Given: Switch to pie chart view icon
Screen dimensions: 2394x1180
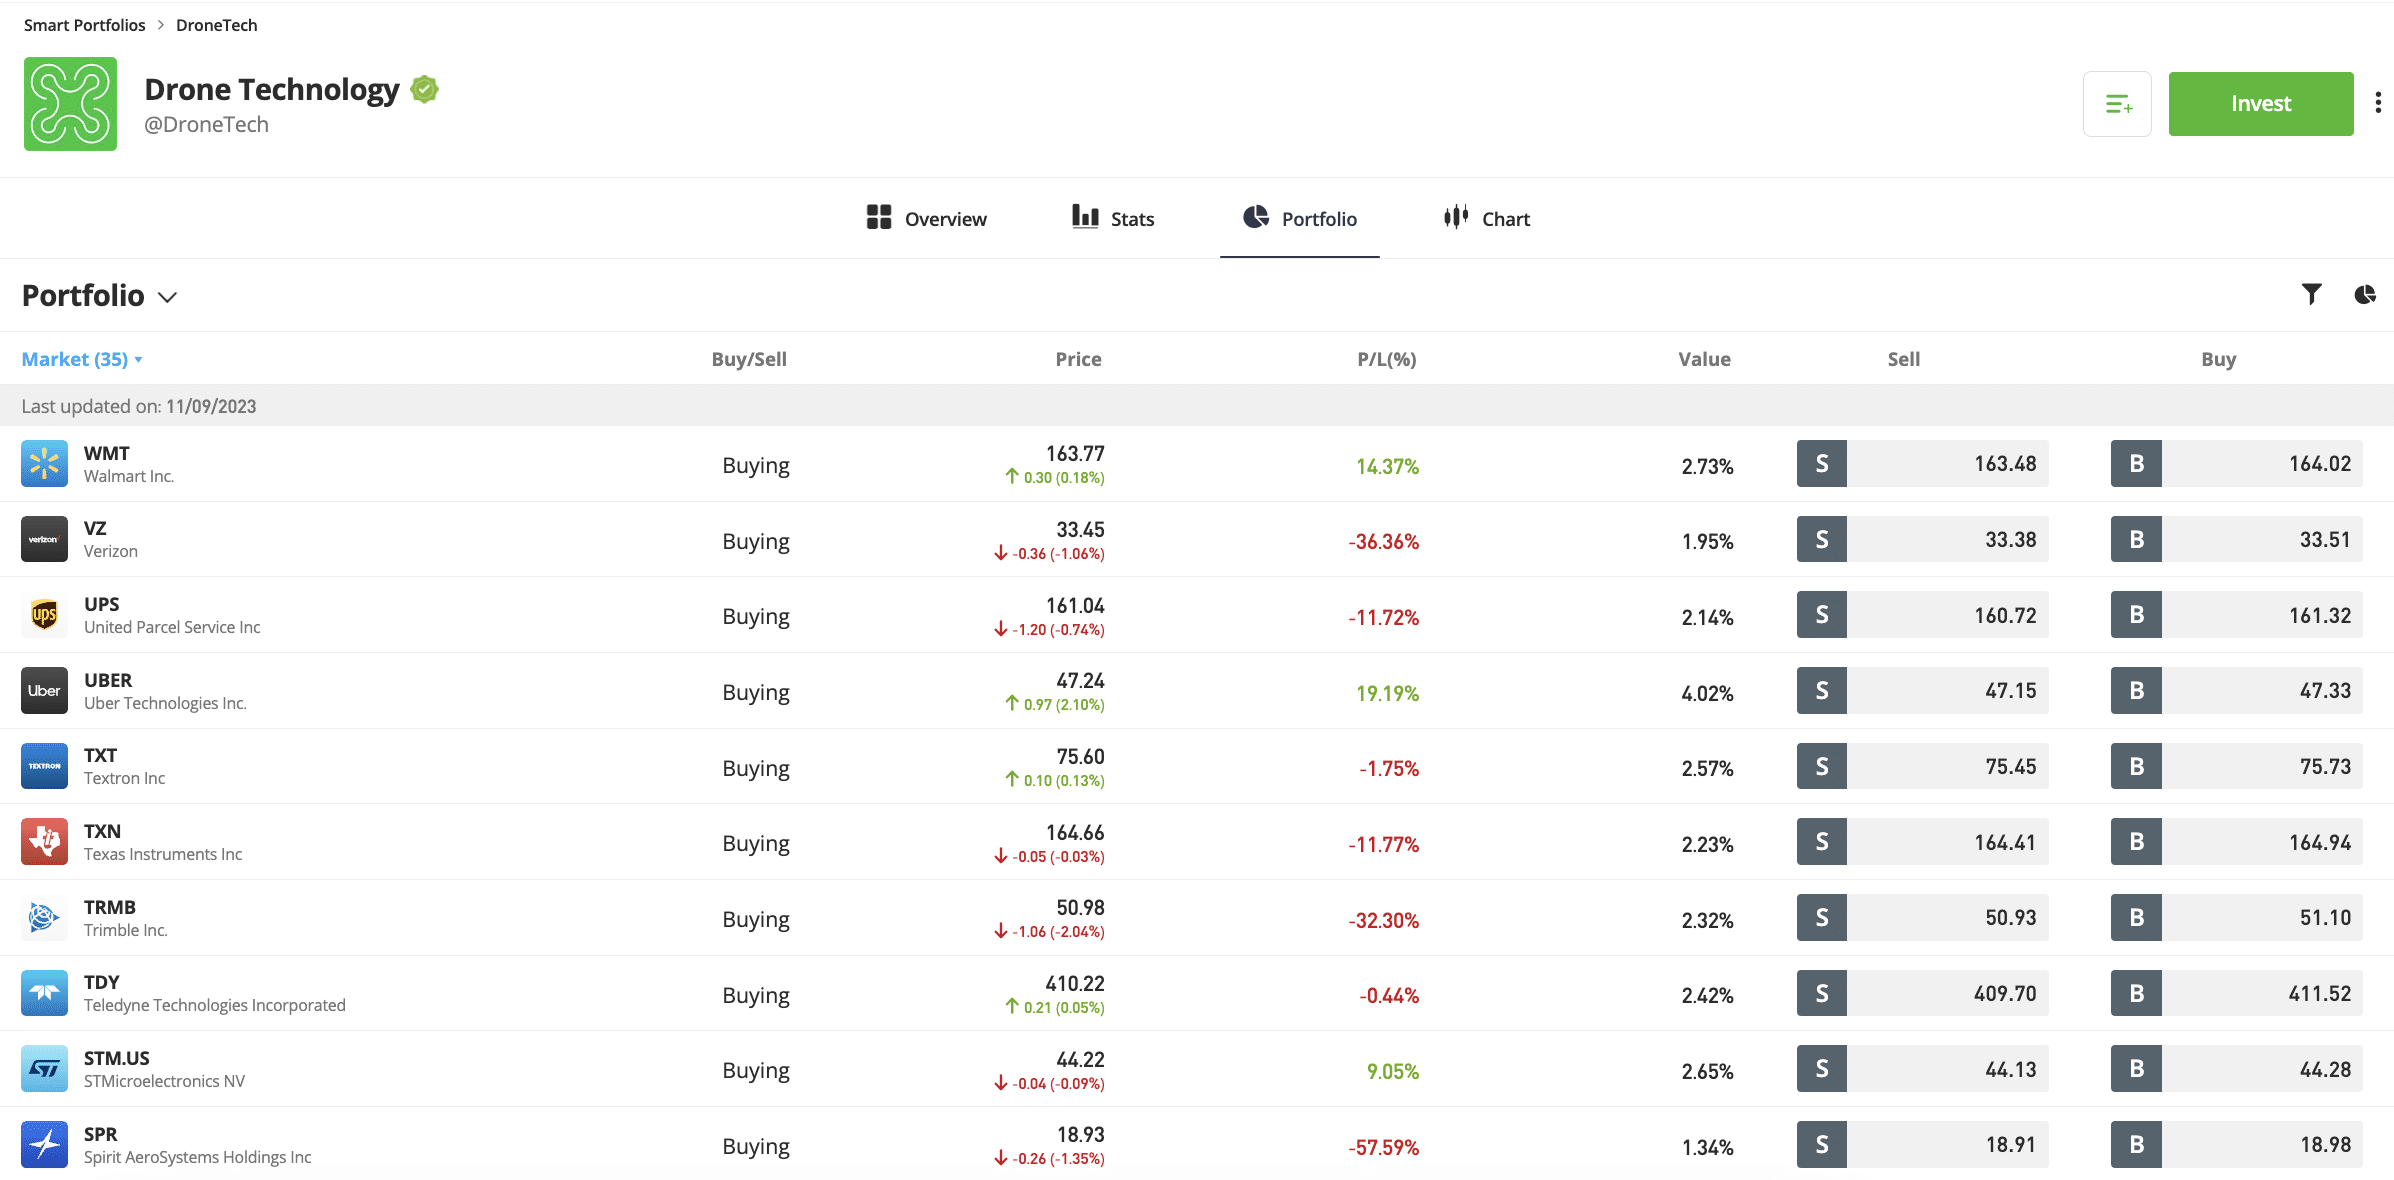Looking at the screenshot, I should tap(2364, 294).
